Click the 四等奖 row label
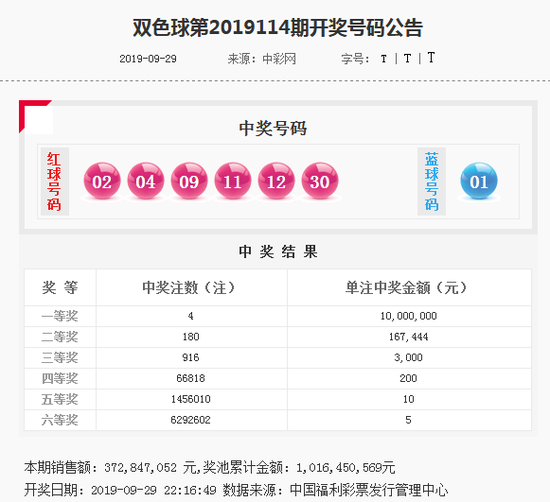The image size is (550, 502). click(x=60, y=378)
